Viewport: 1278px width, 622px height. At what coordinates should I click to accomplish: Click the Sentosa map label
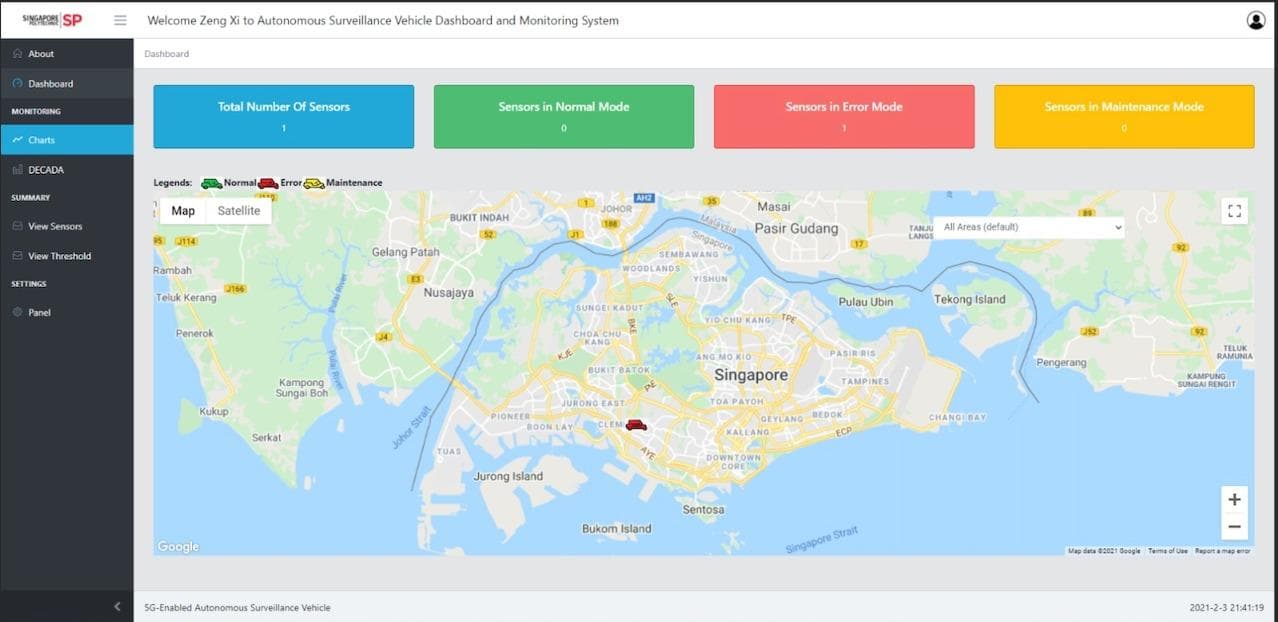(x=703, y=510)
